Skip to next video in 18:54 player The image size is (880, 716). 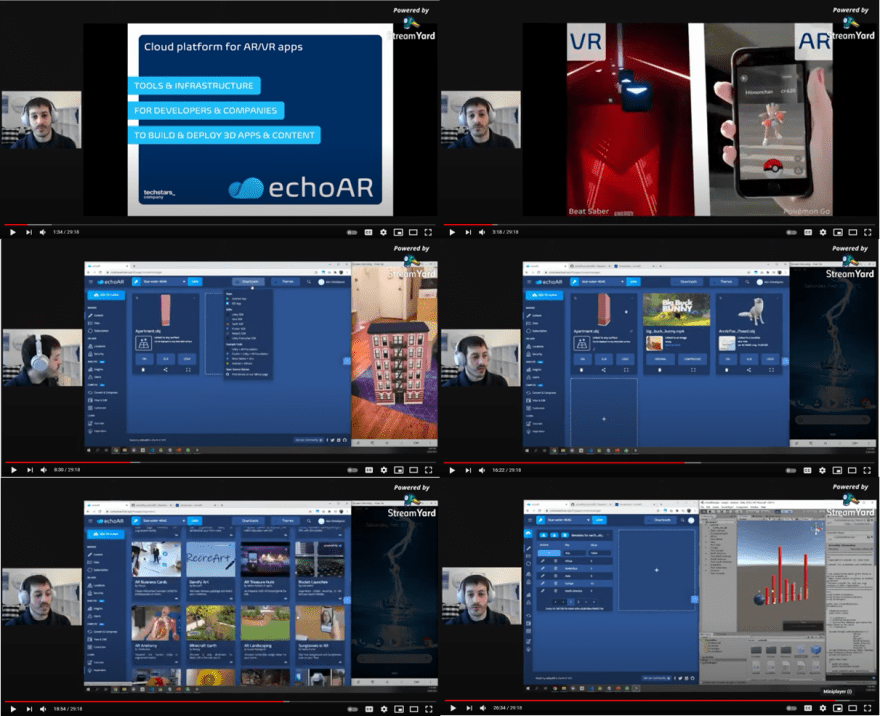click(x=29, y=709)
